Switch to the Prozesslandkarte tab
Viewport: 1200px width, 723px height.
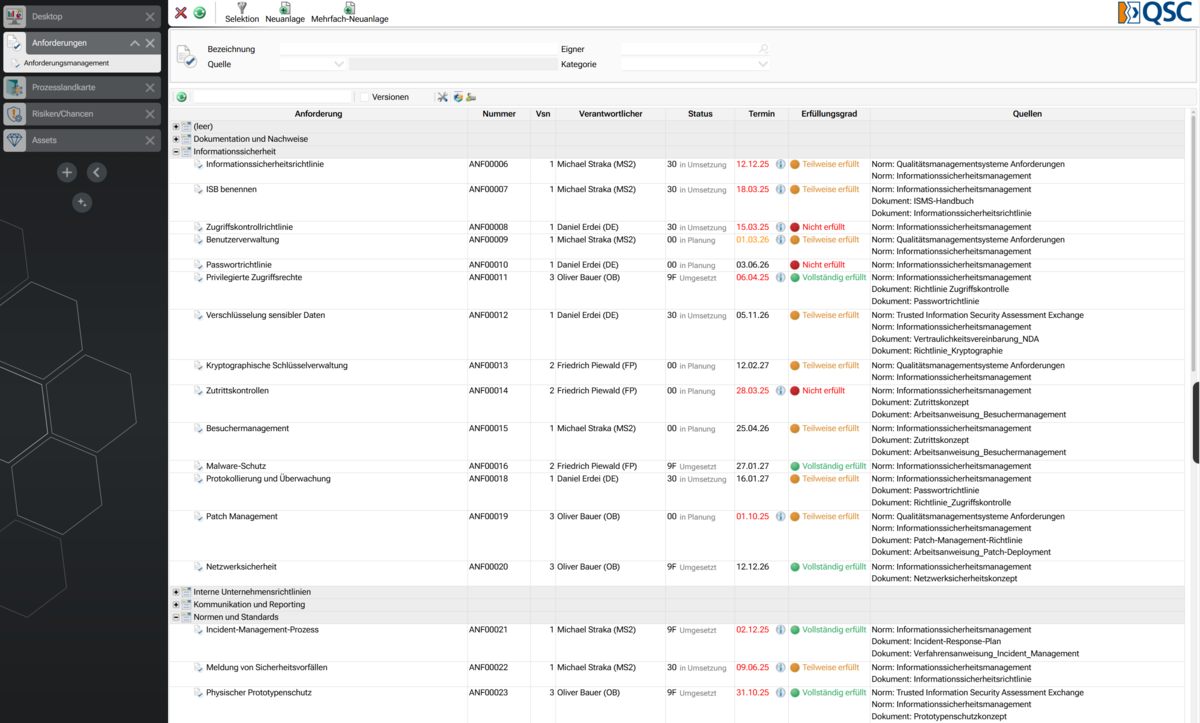click(x=81, y=87)
